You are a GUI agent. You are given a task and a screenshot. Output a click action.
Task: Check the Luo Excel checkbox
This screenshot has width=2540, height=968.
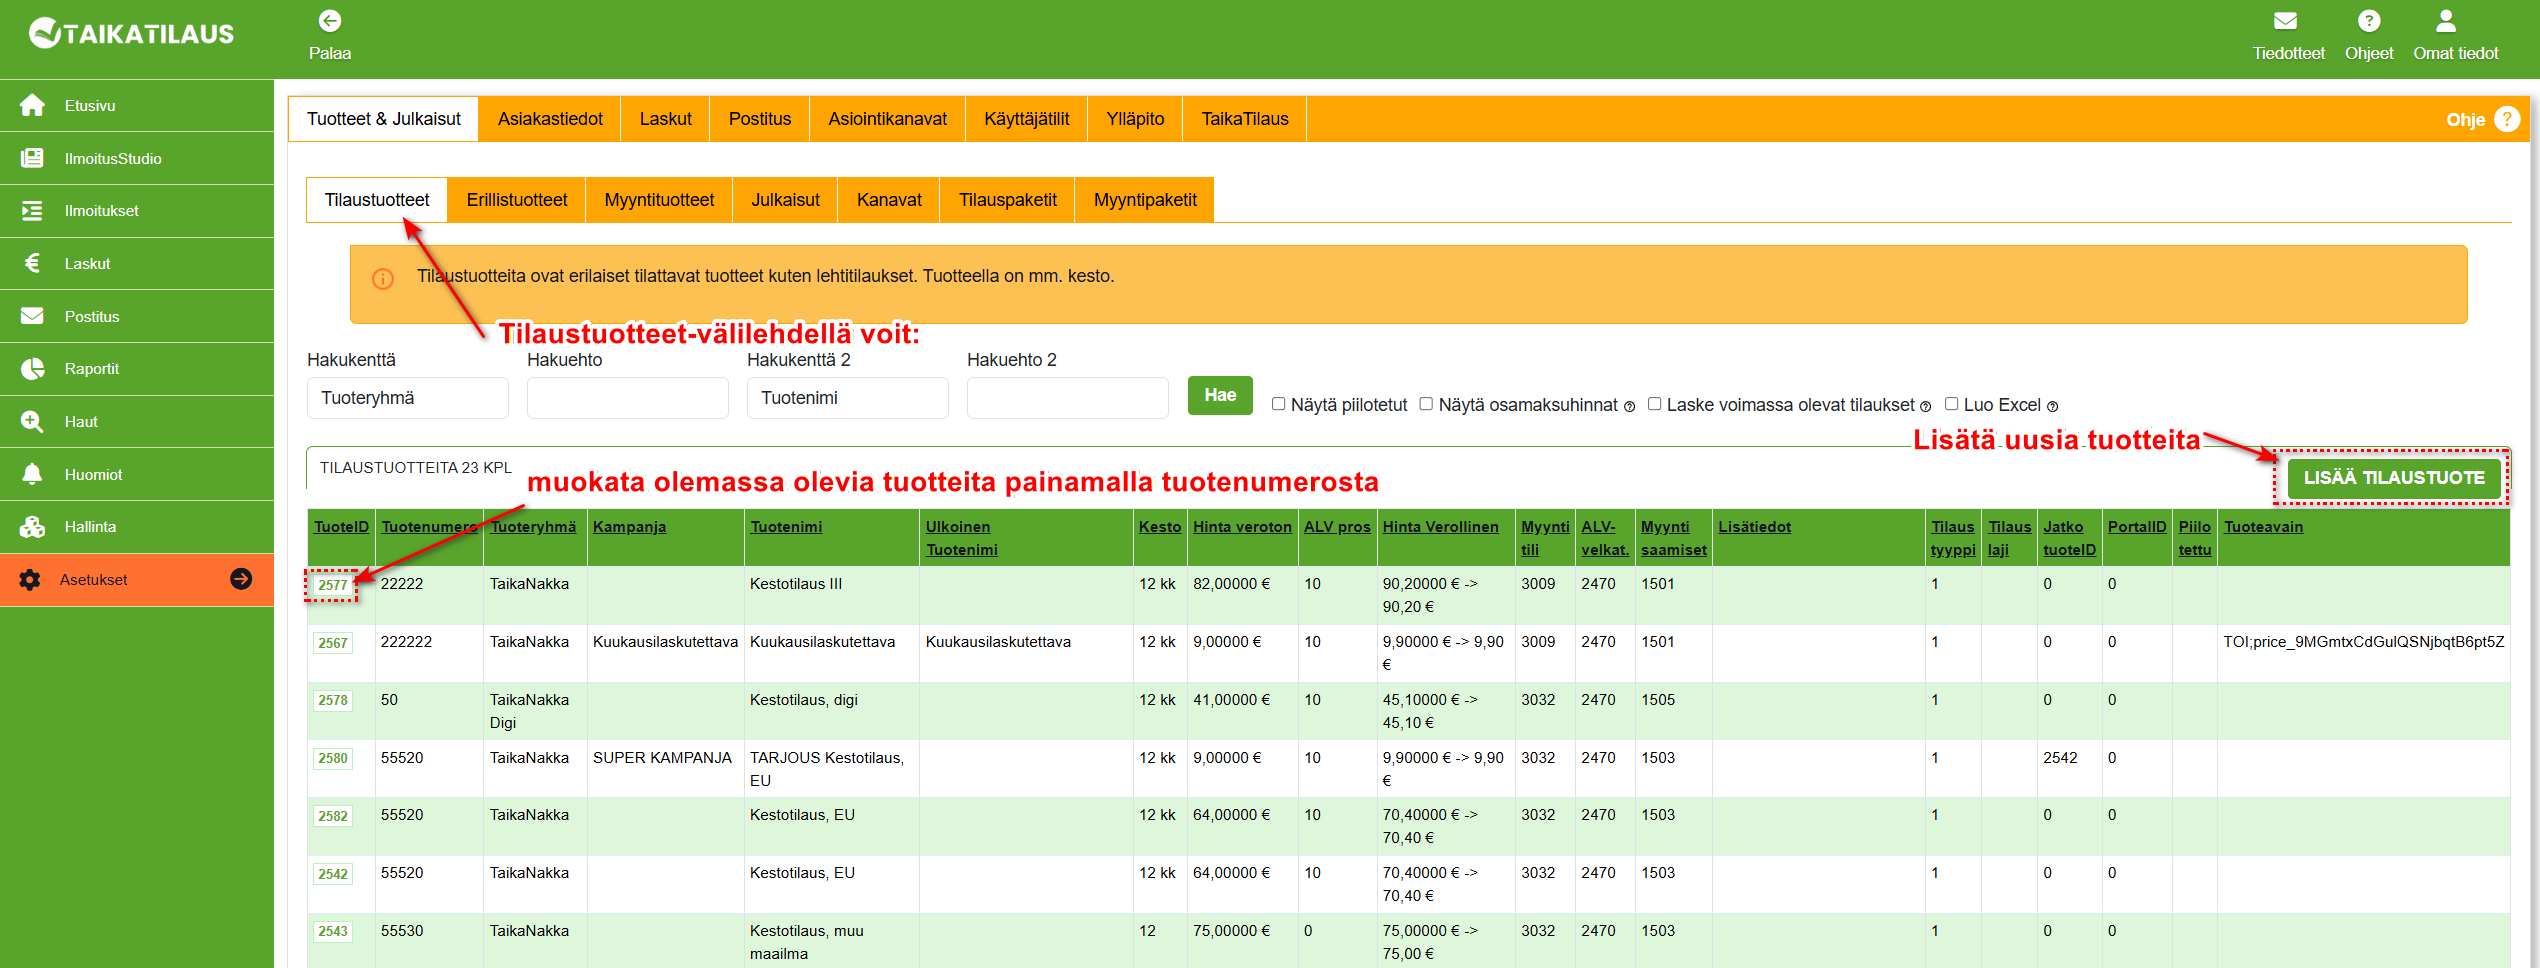point(1951,404)
